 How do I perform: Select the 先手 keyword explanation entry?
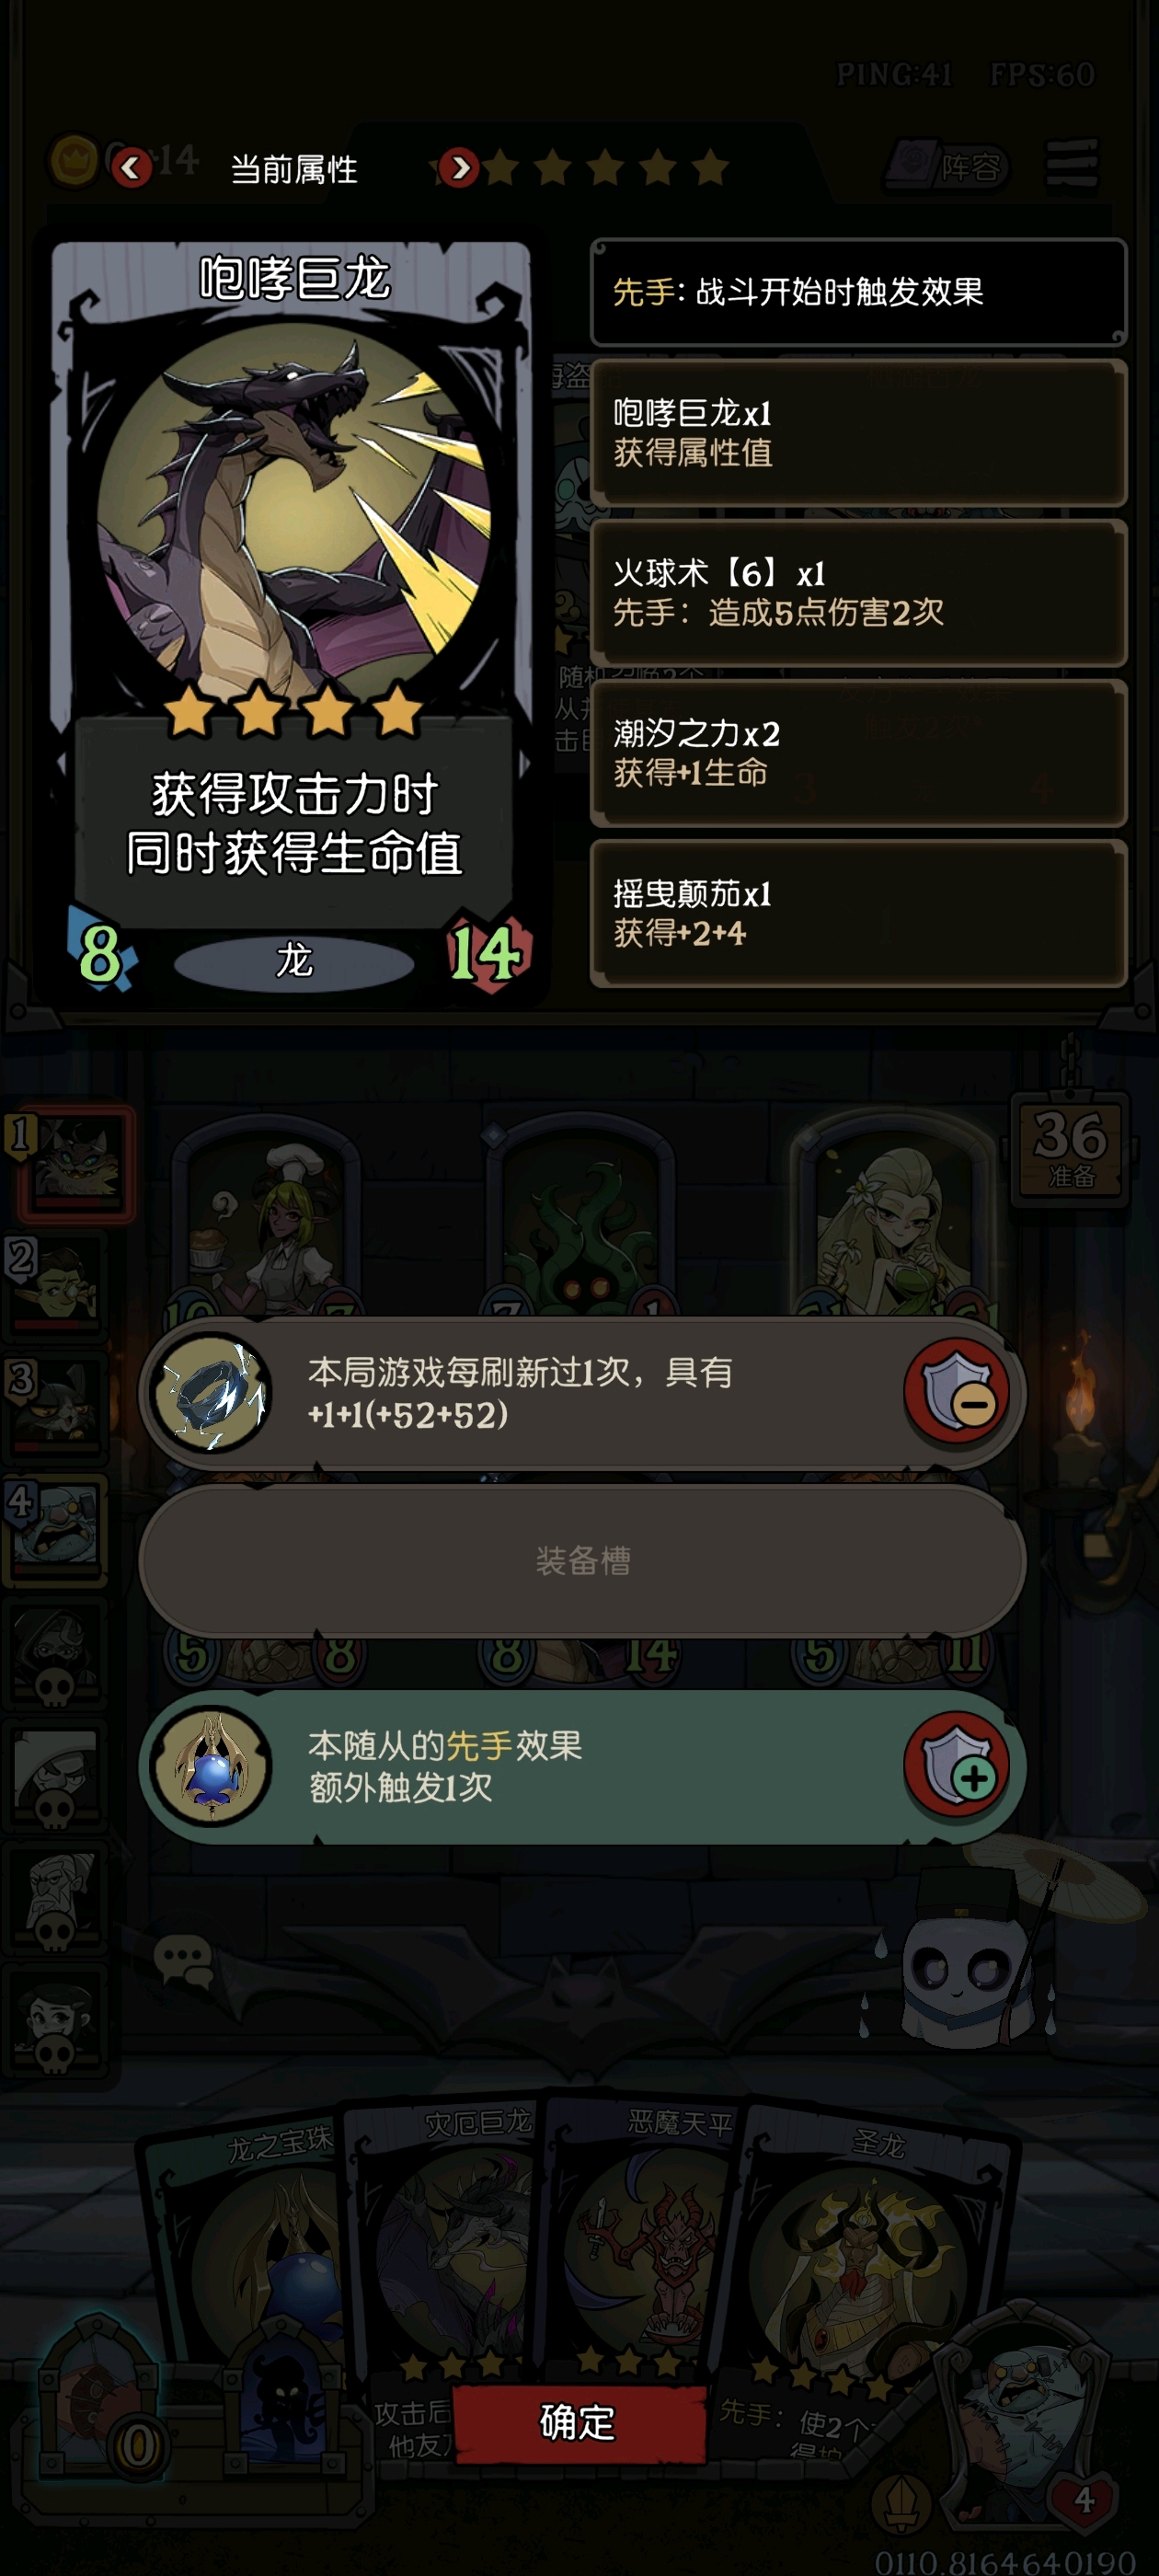[x=858, y=292]
